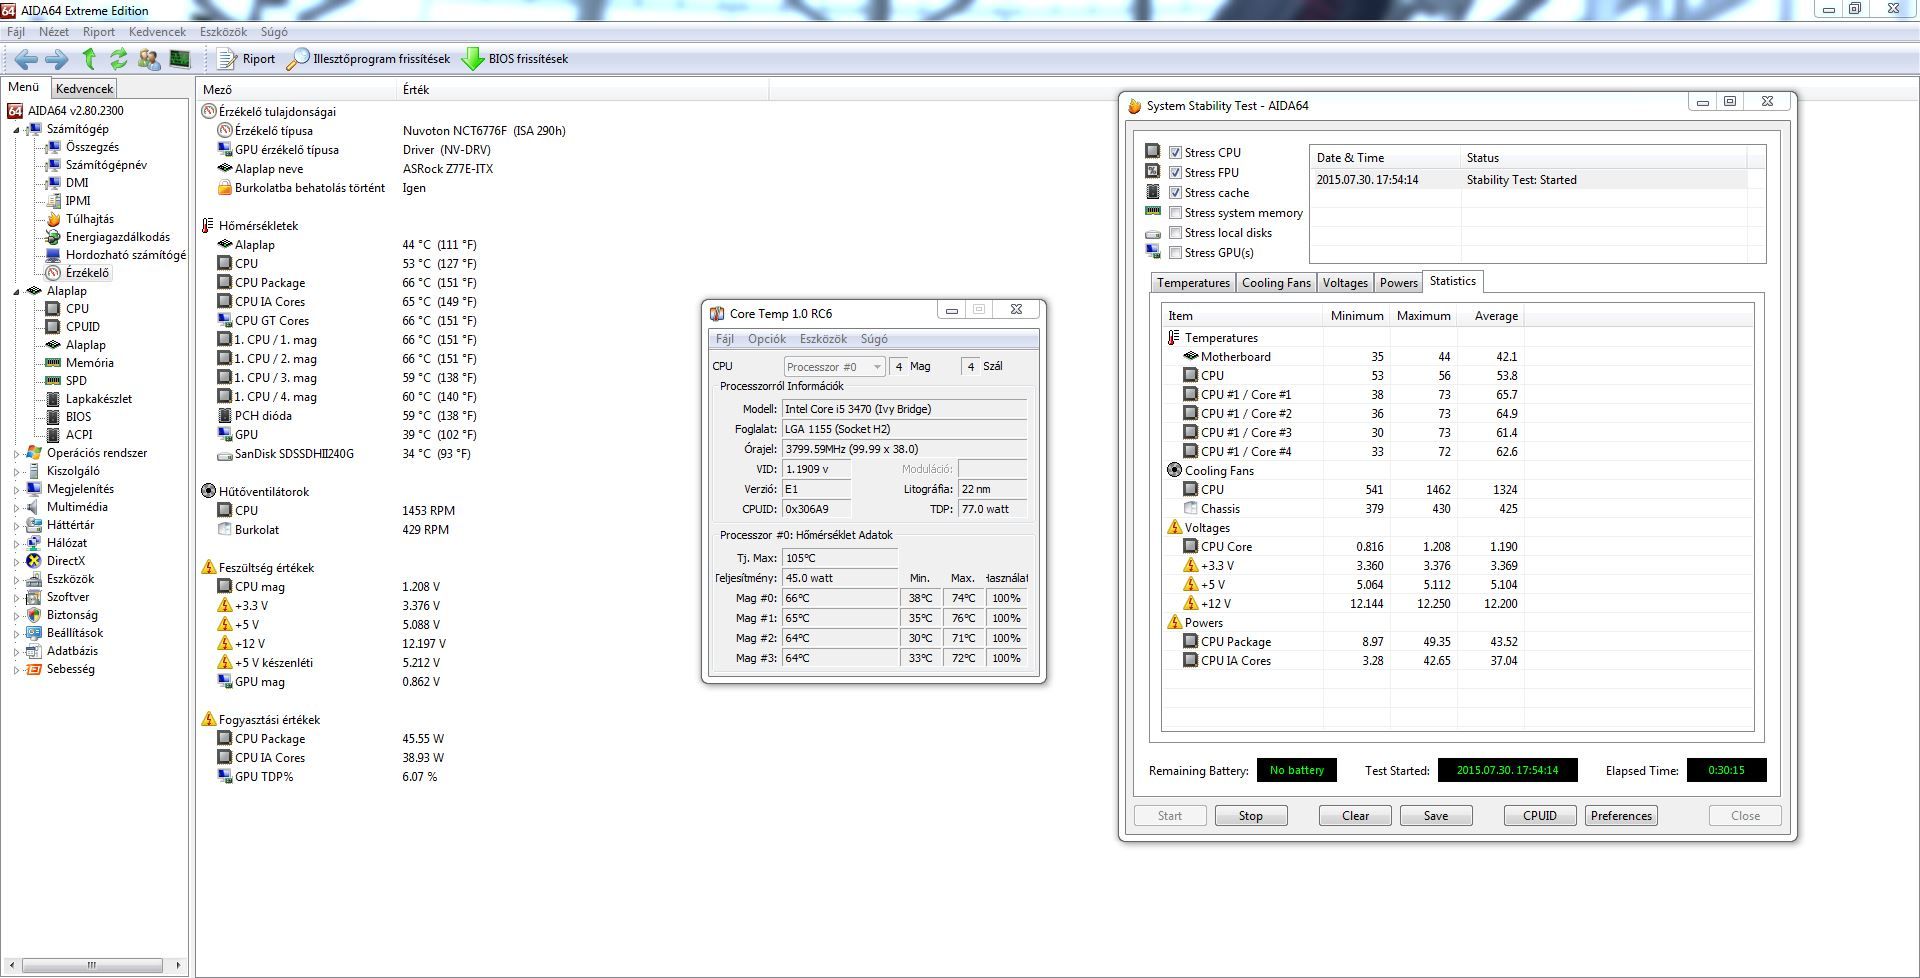Viewport: 1920px width, 978px height.
Task: Select Lapkakészlet in the tree
Action: tap(98, 399)
